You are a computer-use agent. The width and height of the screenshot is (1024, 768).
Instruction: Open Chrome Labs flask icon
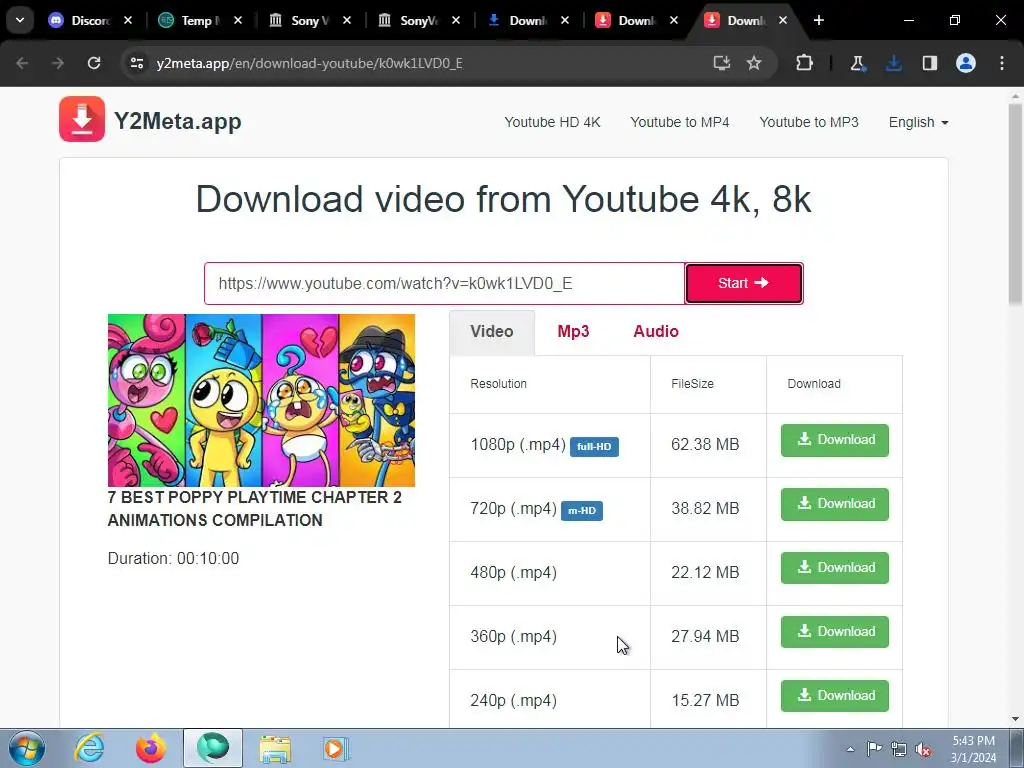(x=857, y=63)
